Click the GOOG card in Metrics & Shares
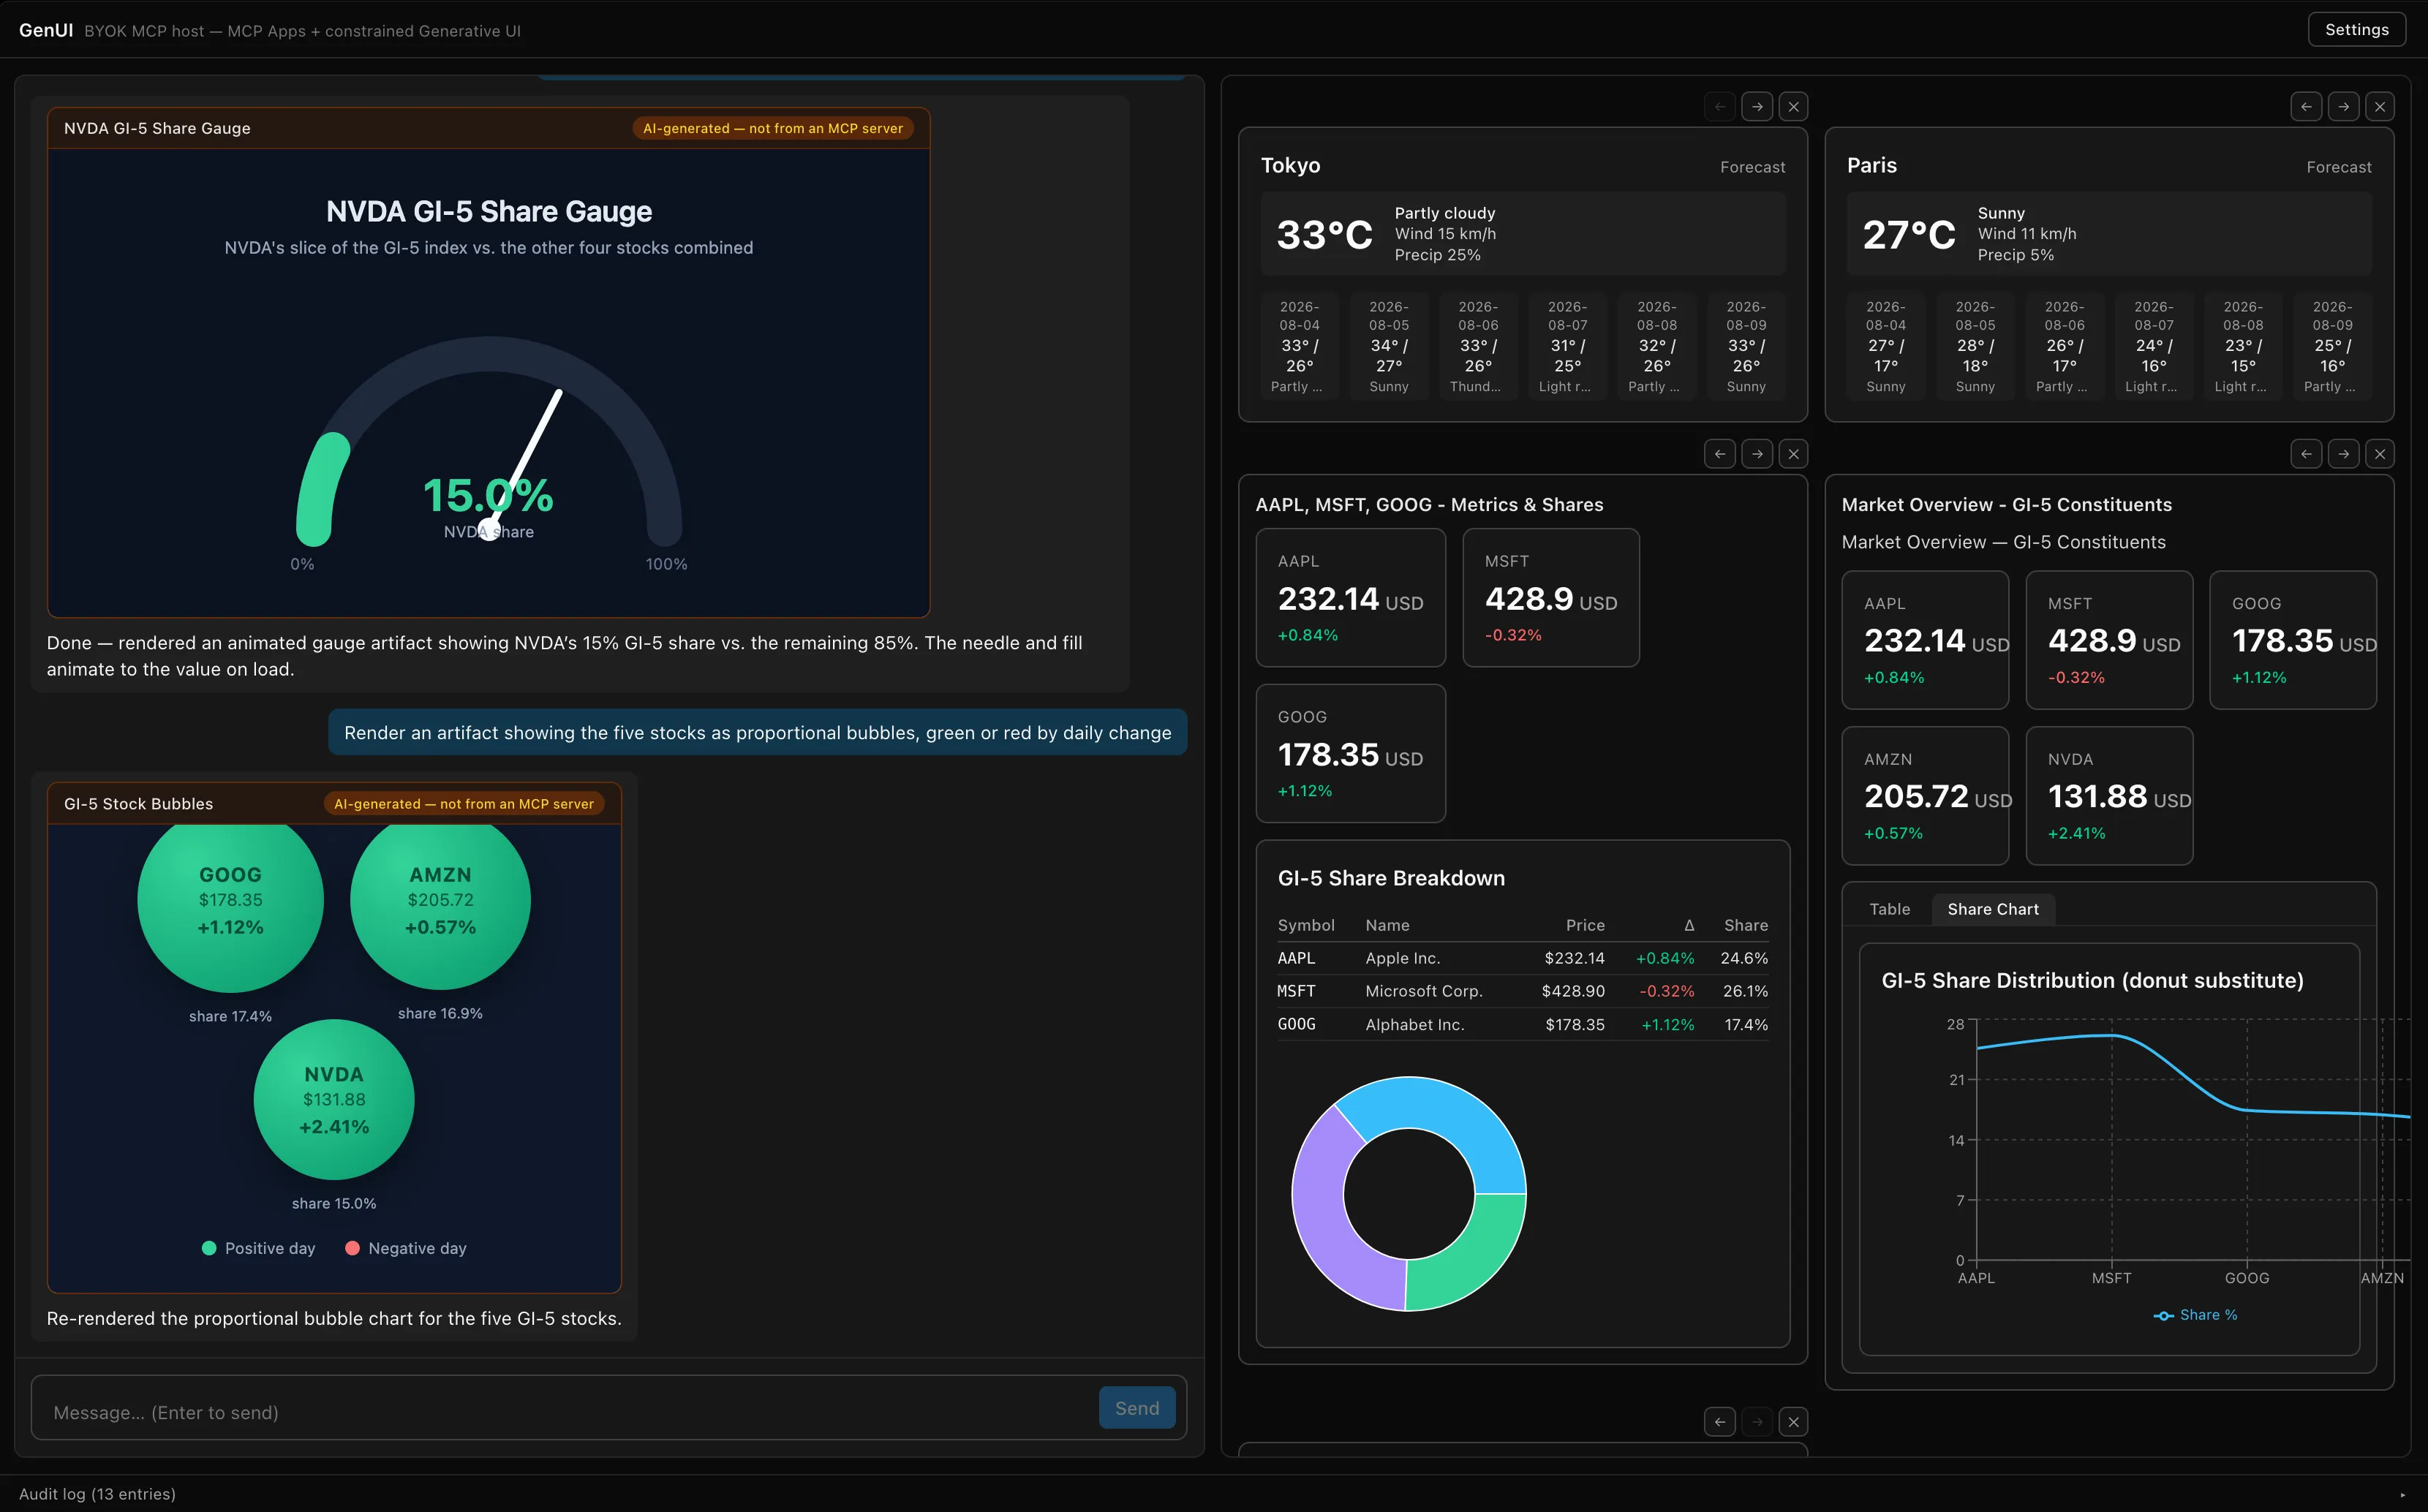The image size is (2428, 1512). [1350, 754]
